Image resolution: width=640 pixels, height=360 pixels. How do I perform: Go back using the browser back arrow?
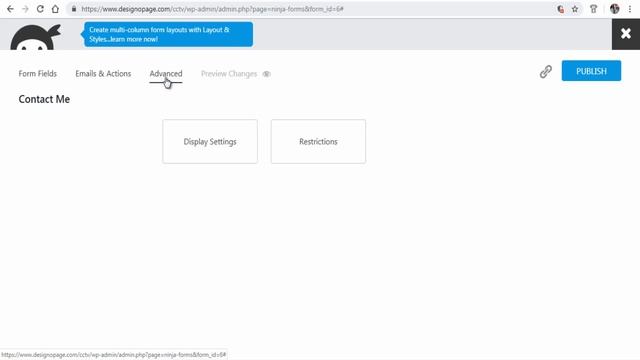coord(10,9)
